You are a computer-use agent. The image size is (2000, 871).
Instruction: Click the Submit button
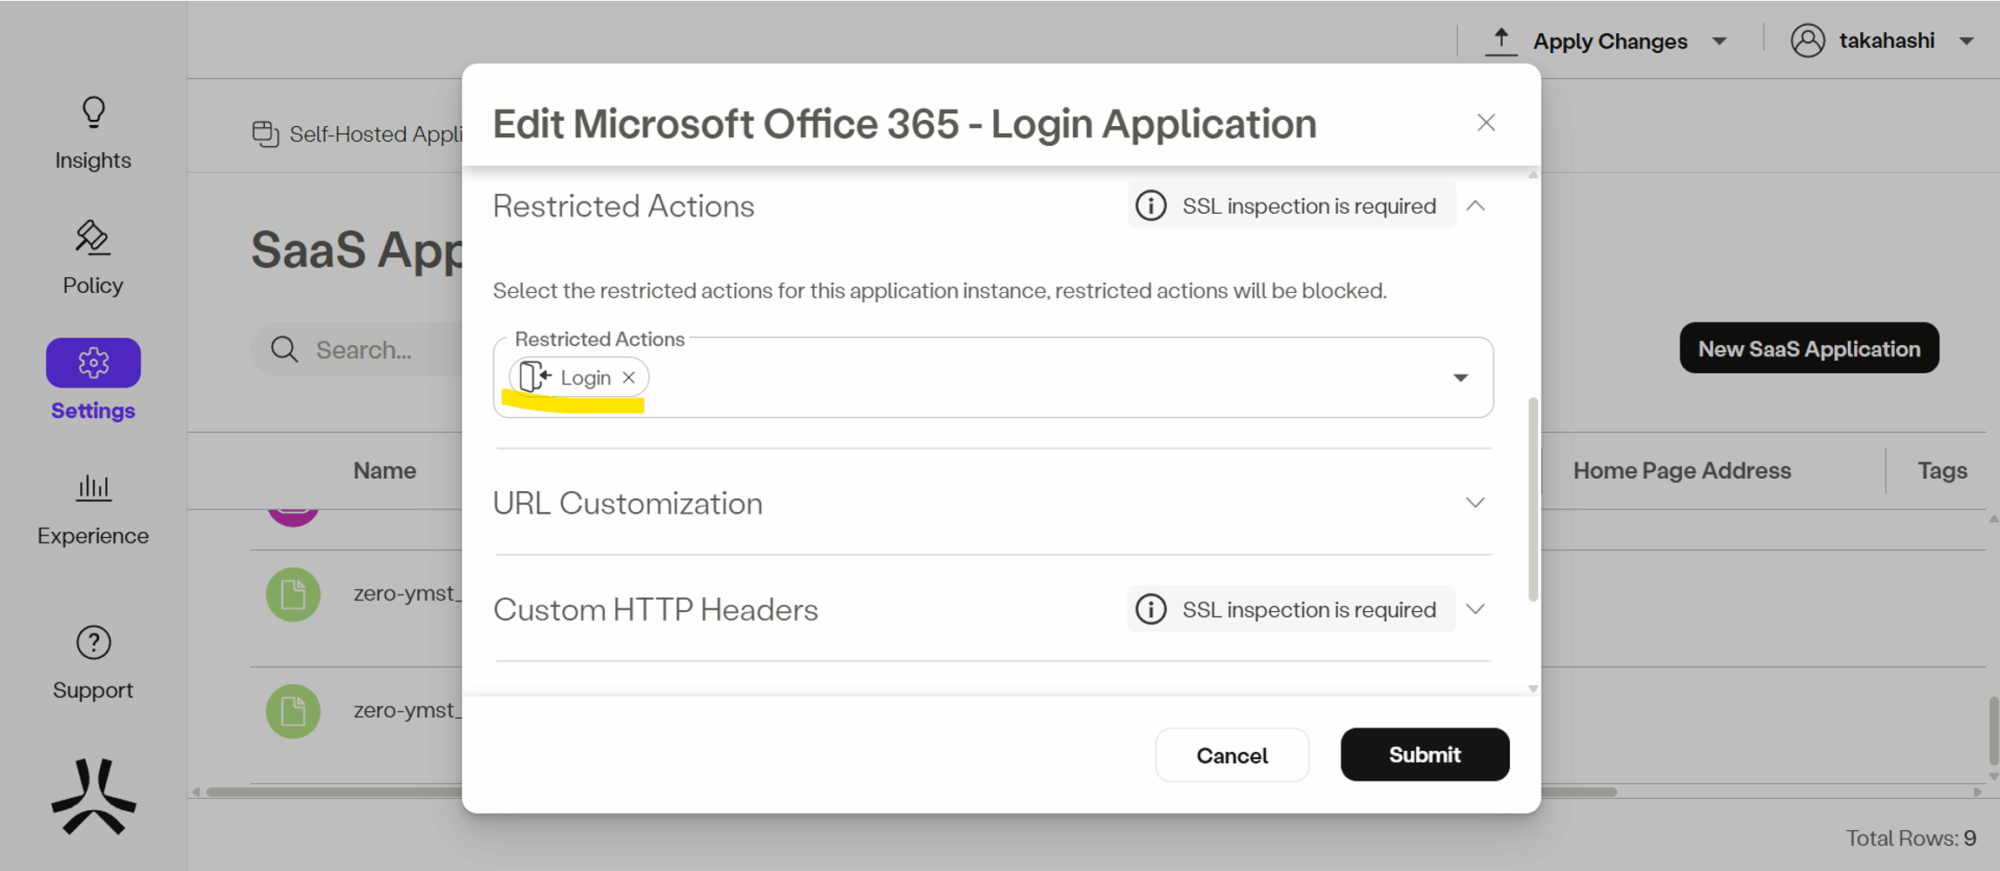pos(1424,755)
